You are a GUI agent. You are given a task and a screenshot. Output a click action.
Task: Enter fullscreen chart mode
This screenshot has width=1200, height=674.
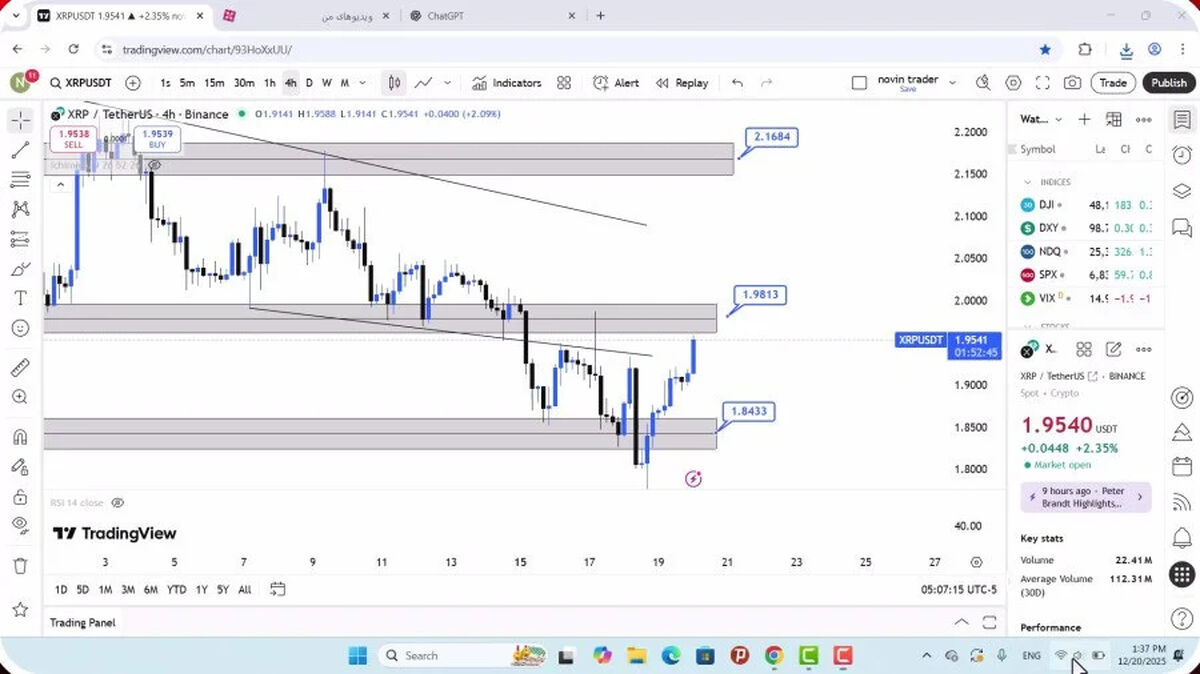[1042, 83]
